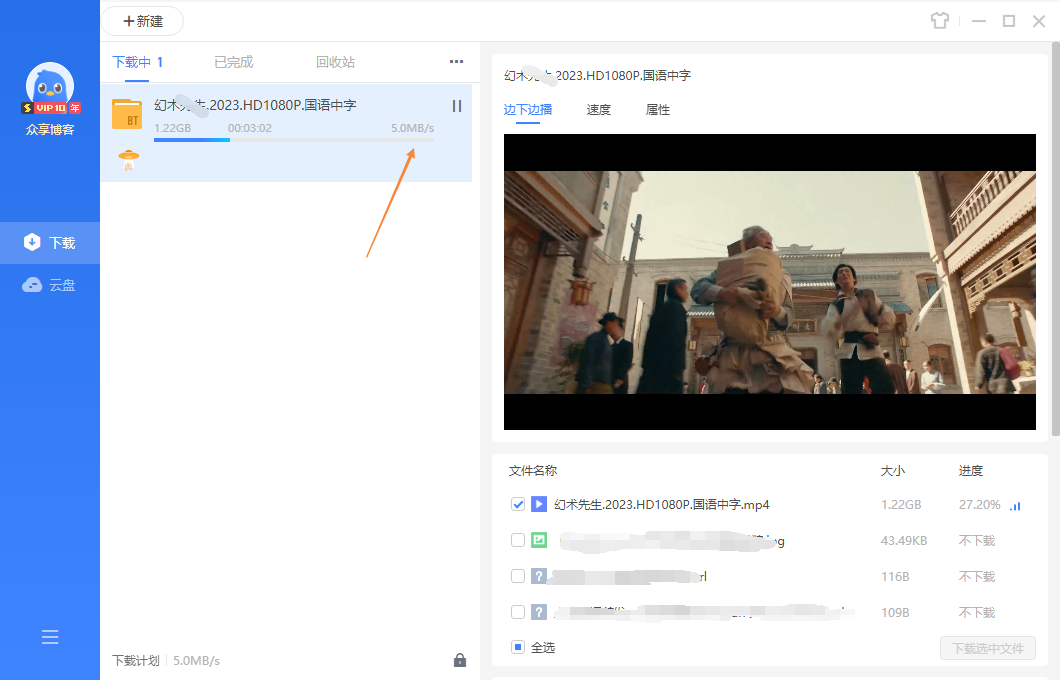This screenshot has width=1060, height=680.
Task: Select the 属性 tab
Action: click(x=658, y=110)
